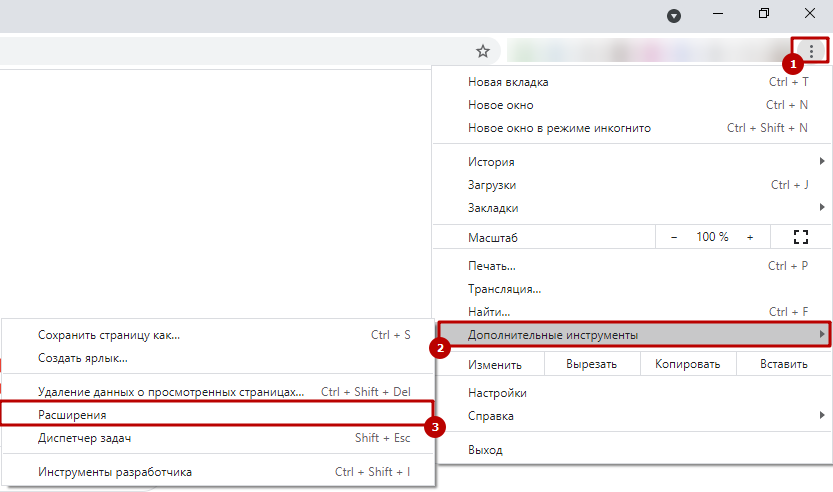Click the three-dot Chrome menu icon

[811, 50]
